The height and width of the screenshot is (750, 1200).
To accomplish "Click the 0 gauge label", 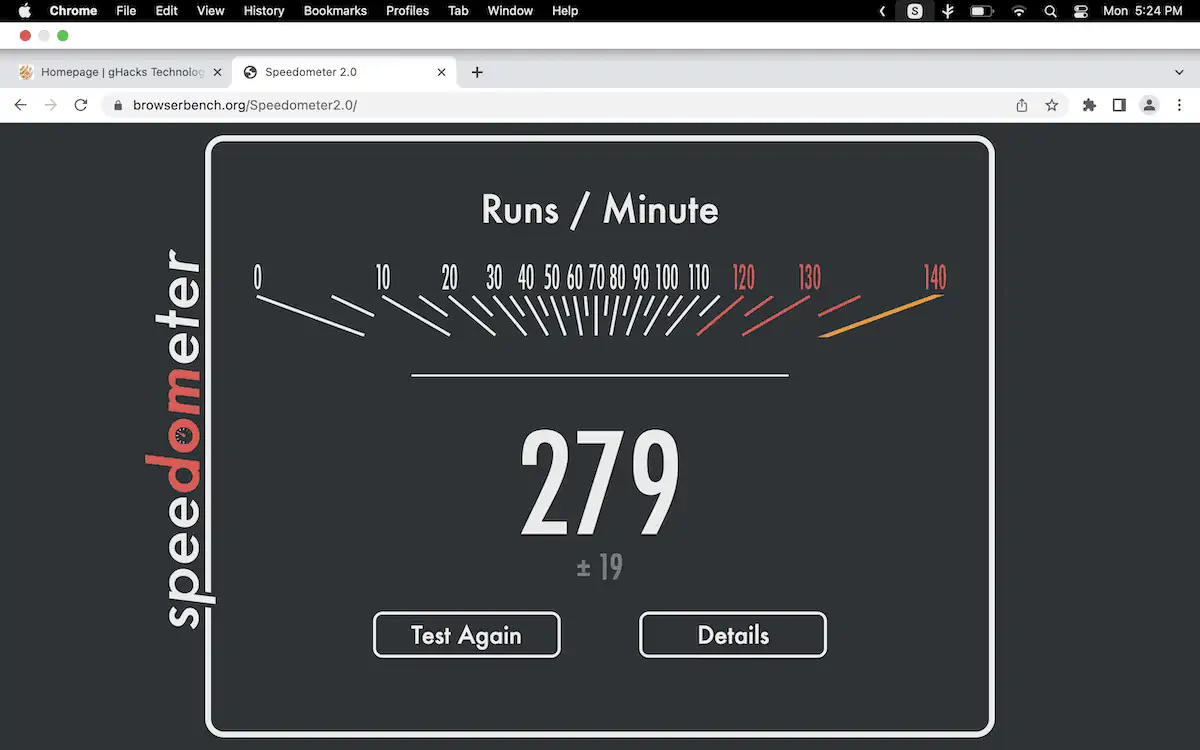I will tap(258, 277).
